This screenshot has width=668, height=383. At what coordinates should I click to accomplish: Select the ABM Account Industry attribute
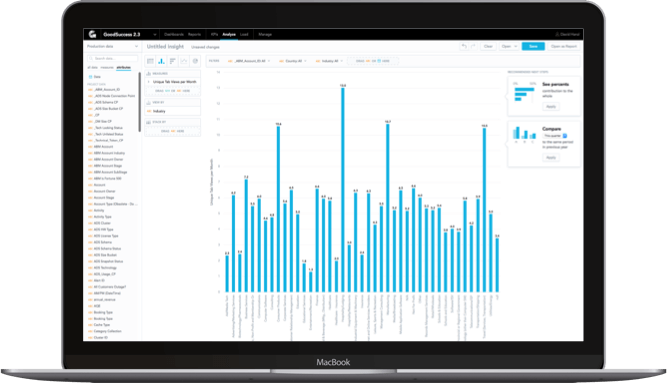(109, 153)
